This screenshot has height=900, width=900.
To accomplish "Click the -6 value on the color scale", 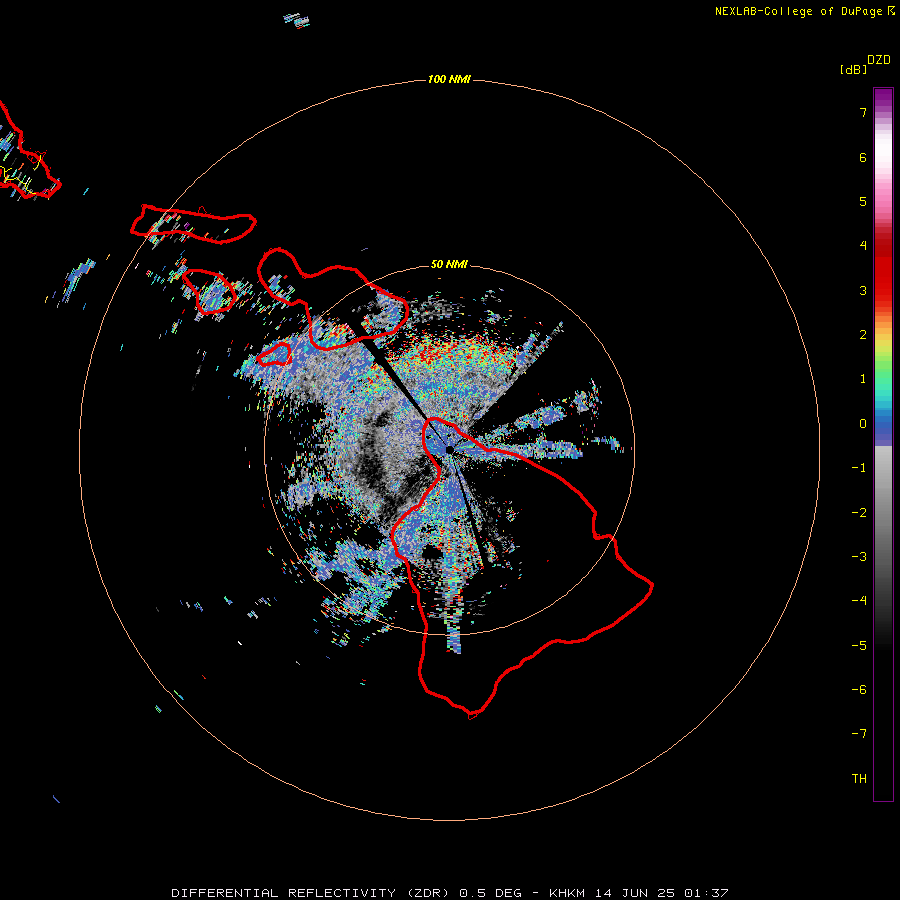I will pos(859,690).
